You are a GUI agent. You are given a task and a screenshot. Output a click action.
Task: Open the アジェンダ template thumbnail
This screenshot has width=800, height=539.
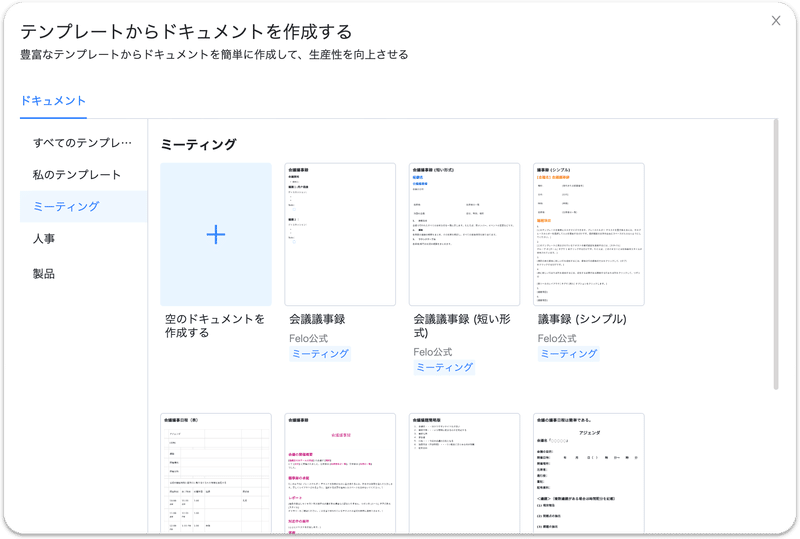click(x=589, y=473)
